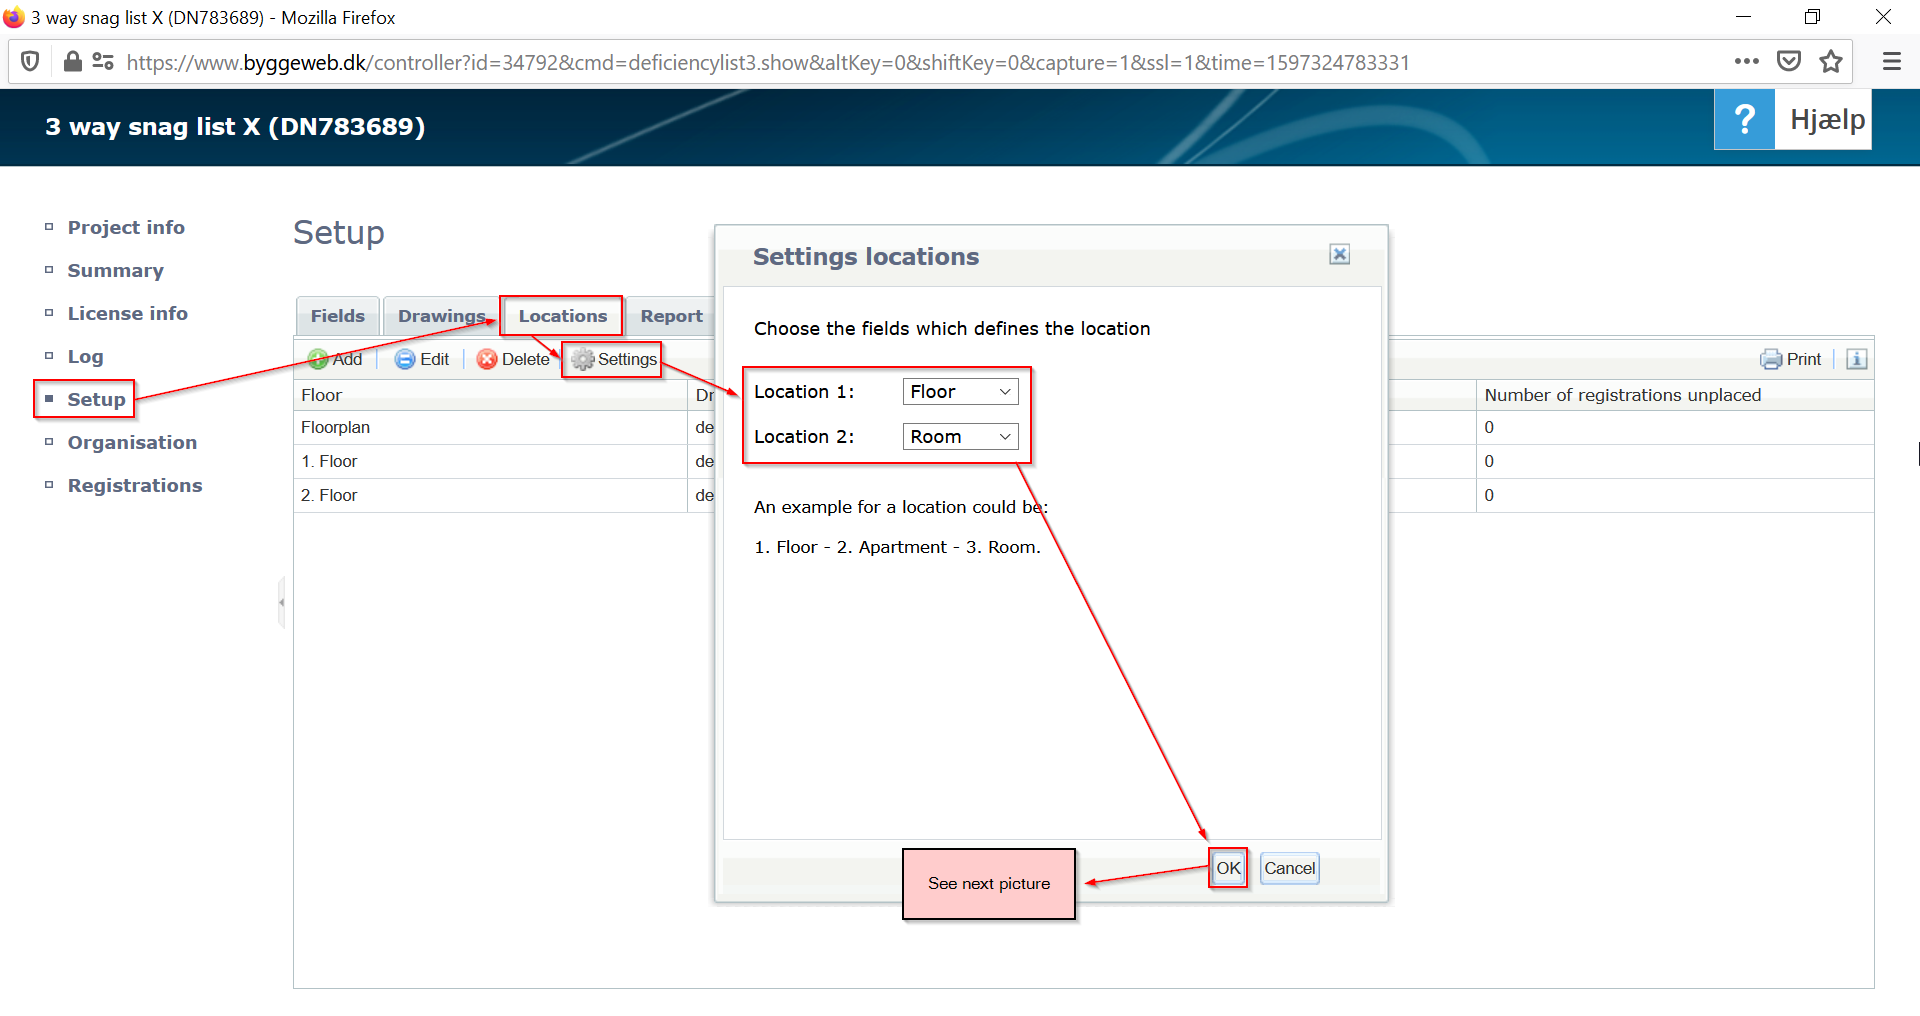Open the page actions three-dots menu
Viewport: 1920px width, 1016px height.
tap(1746, 62)
